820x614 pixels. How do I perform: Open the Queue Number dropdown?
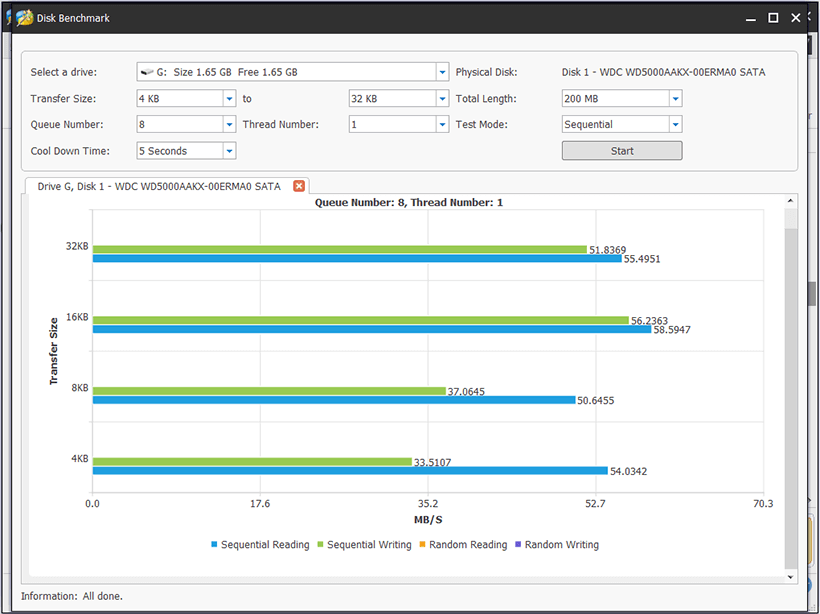pyautogui.click(x=230, y=124)
